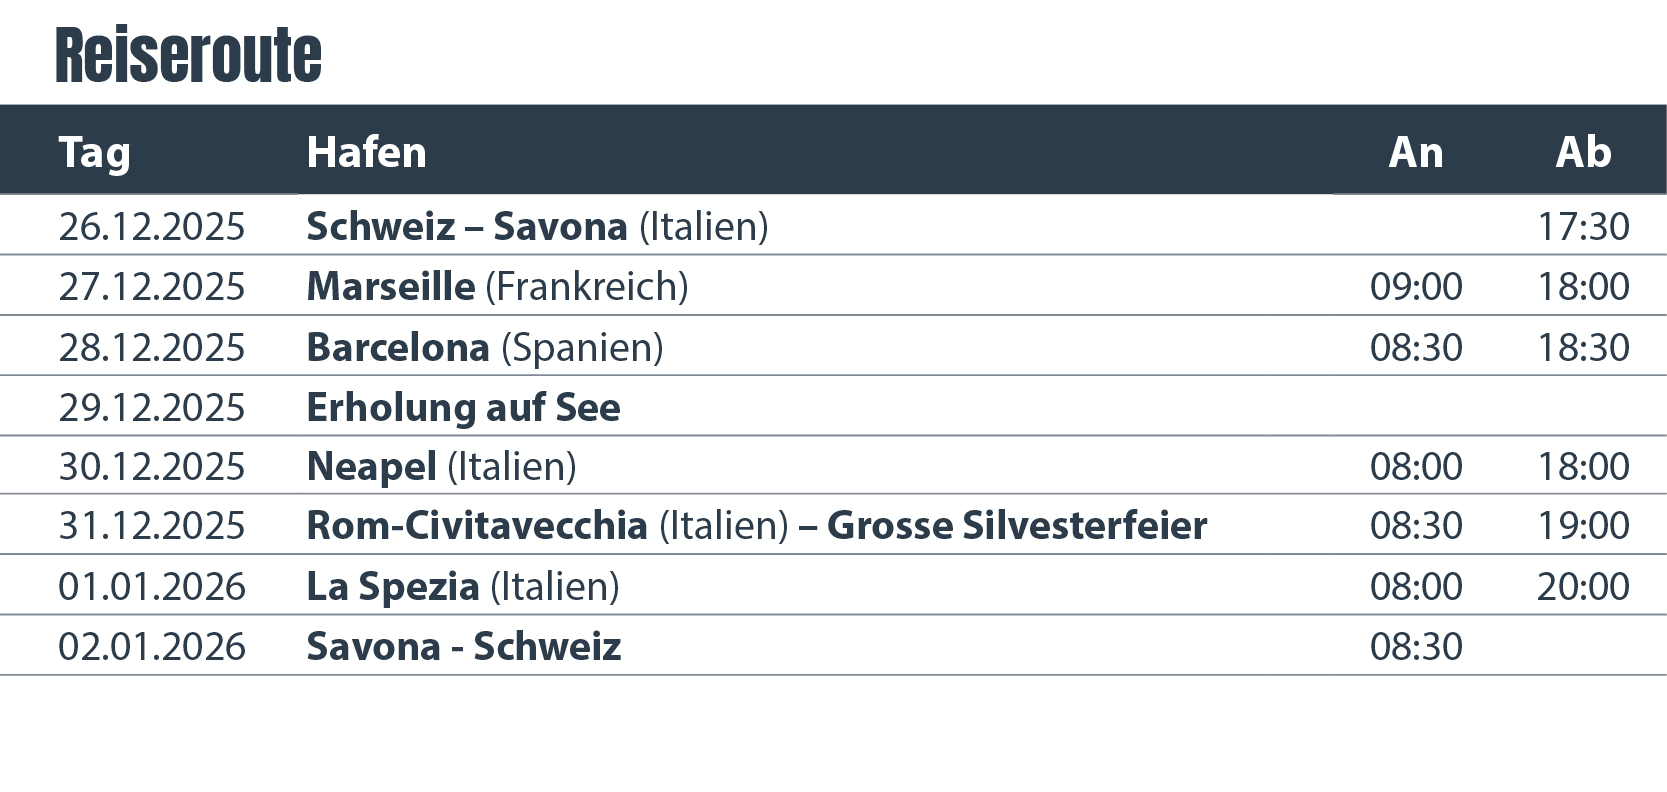
Task: Select the date 26.12.2025
Action: tap(151, 227)
